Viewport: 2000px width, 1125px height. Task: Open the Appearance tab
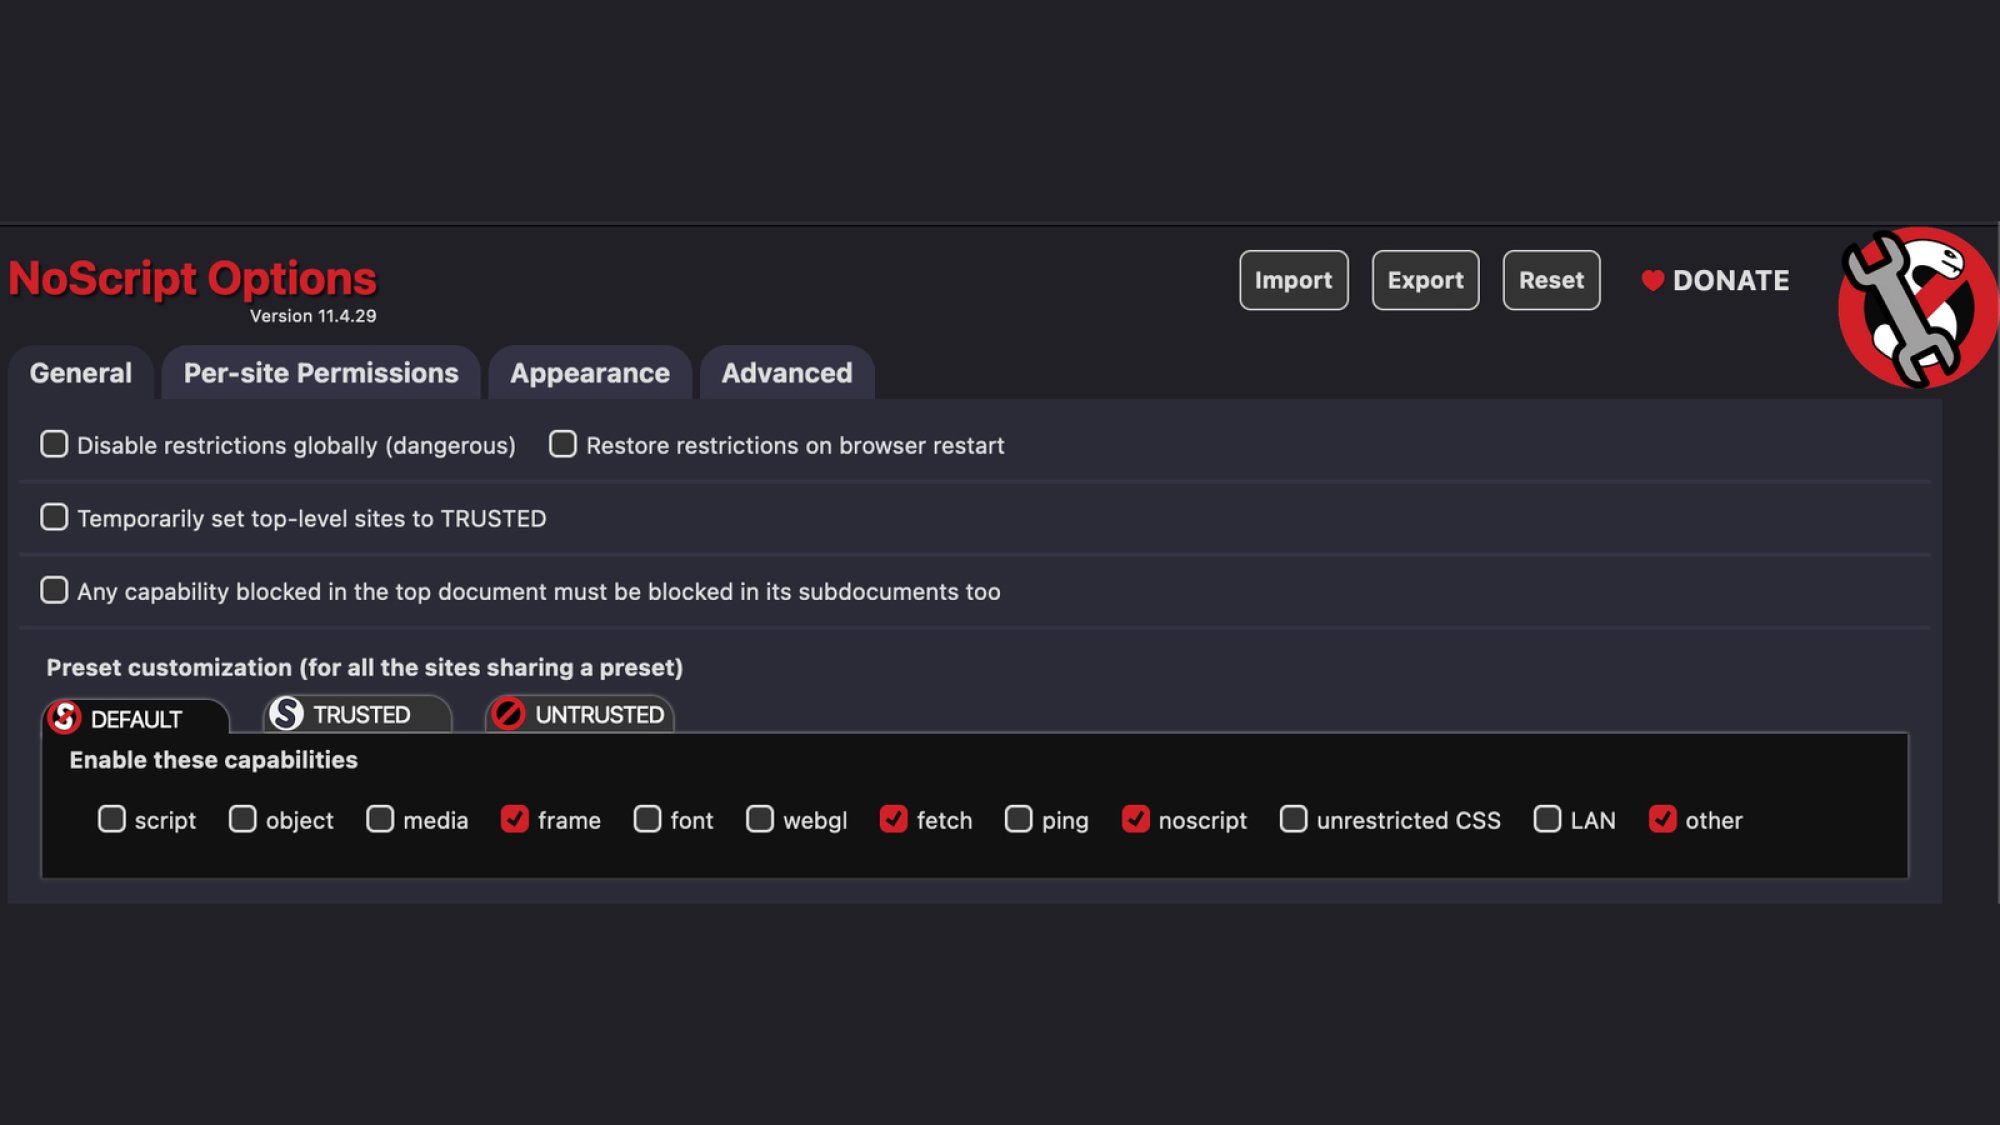point(590,373)
